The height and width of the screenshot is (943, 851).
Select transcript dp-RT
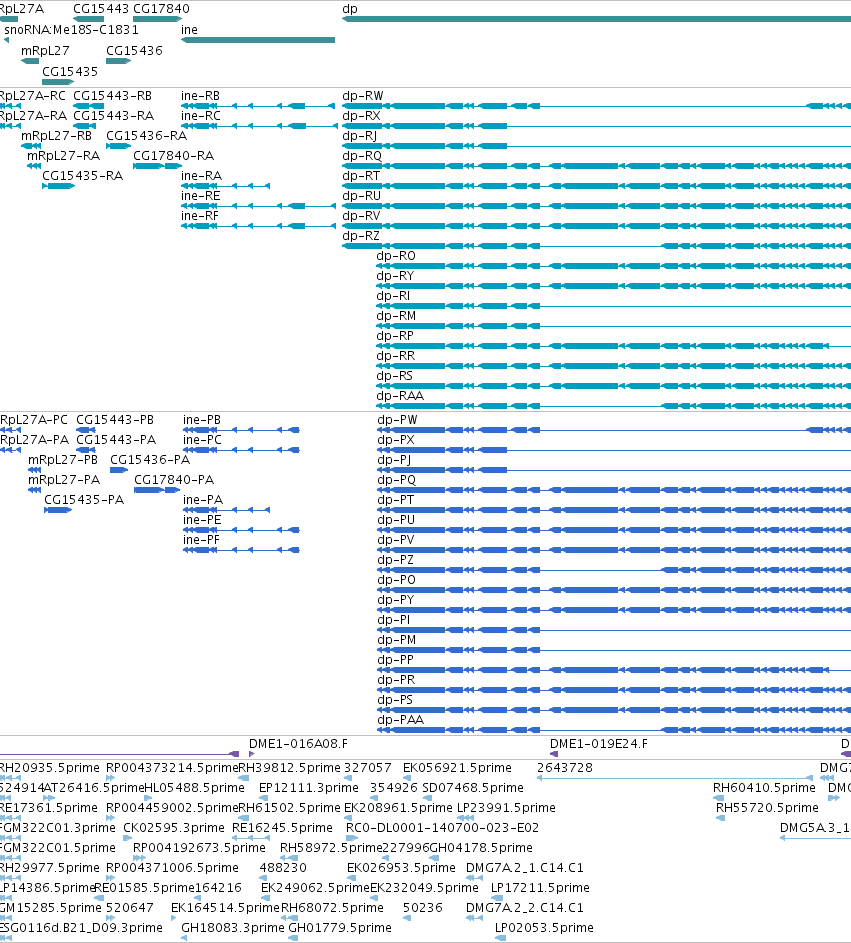(596, 186)
